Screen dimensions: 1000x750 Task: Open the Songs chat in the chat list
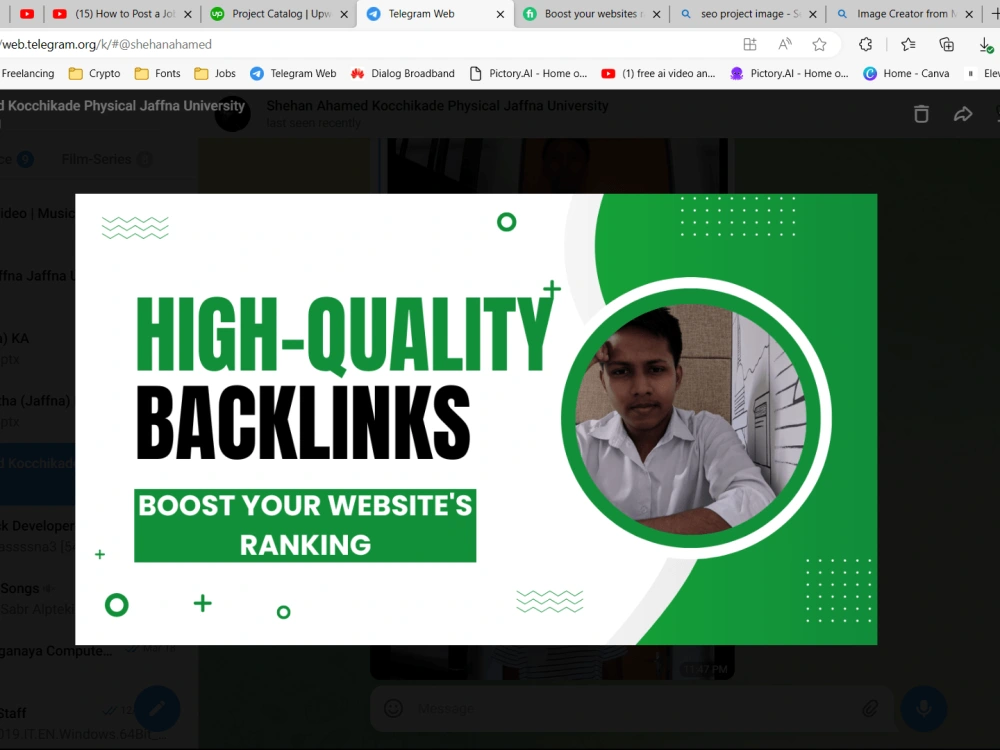[x=38, y=598]
